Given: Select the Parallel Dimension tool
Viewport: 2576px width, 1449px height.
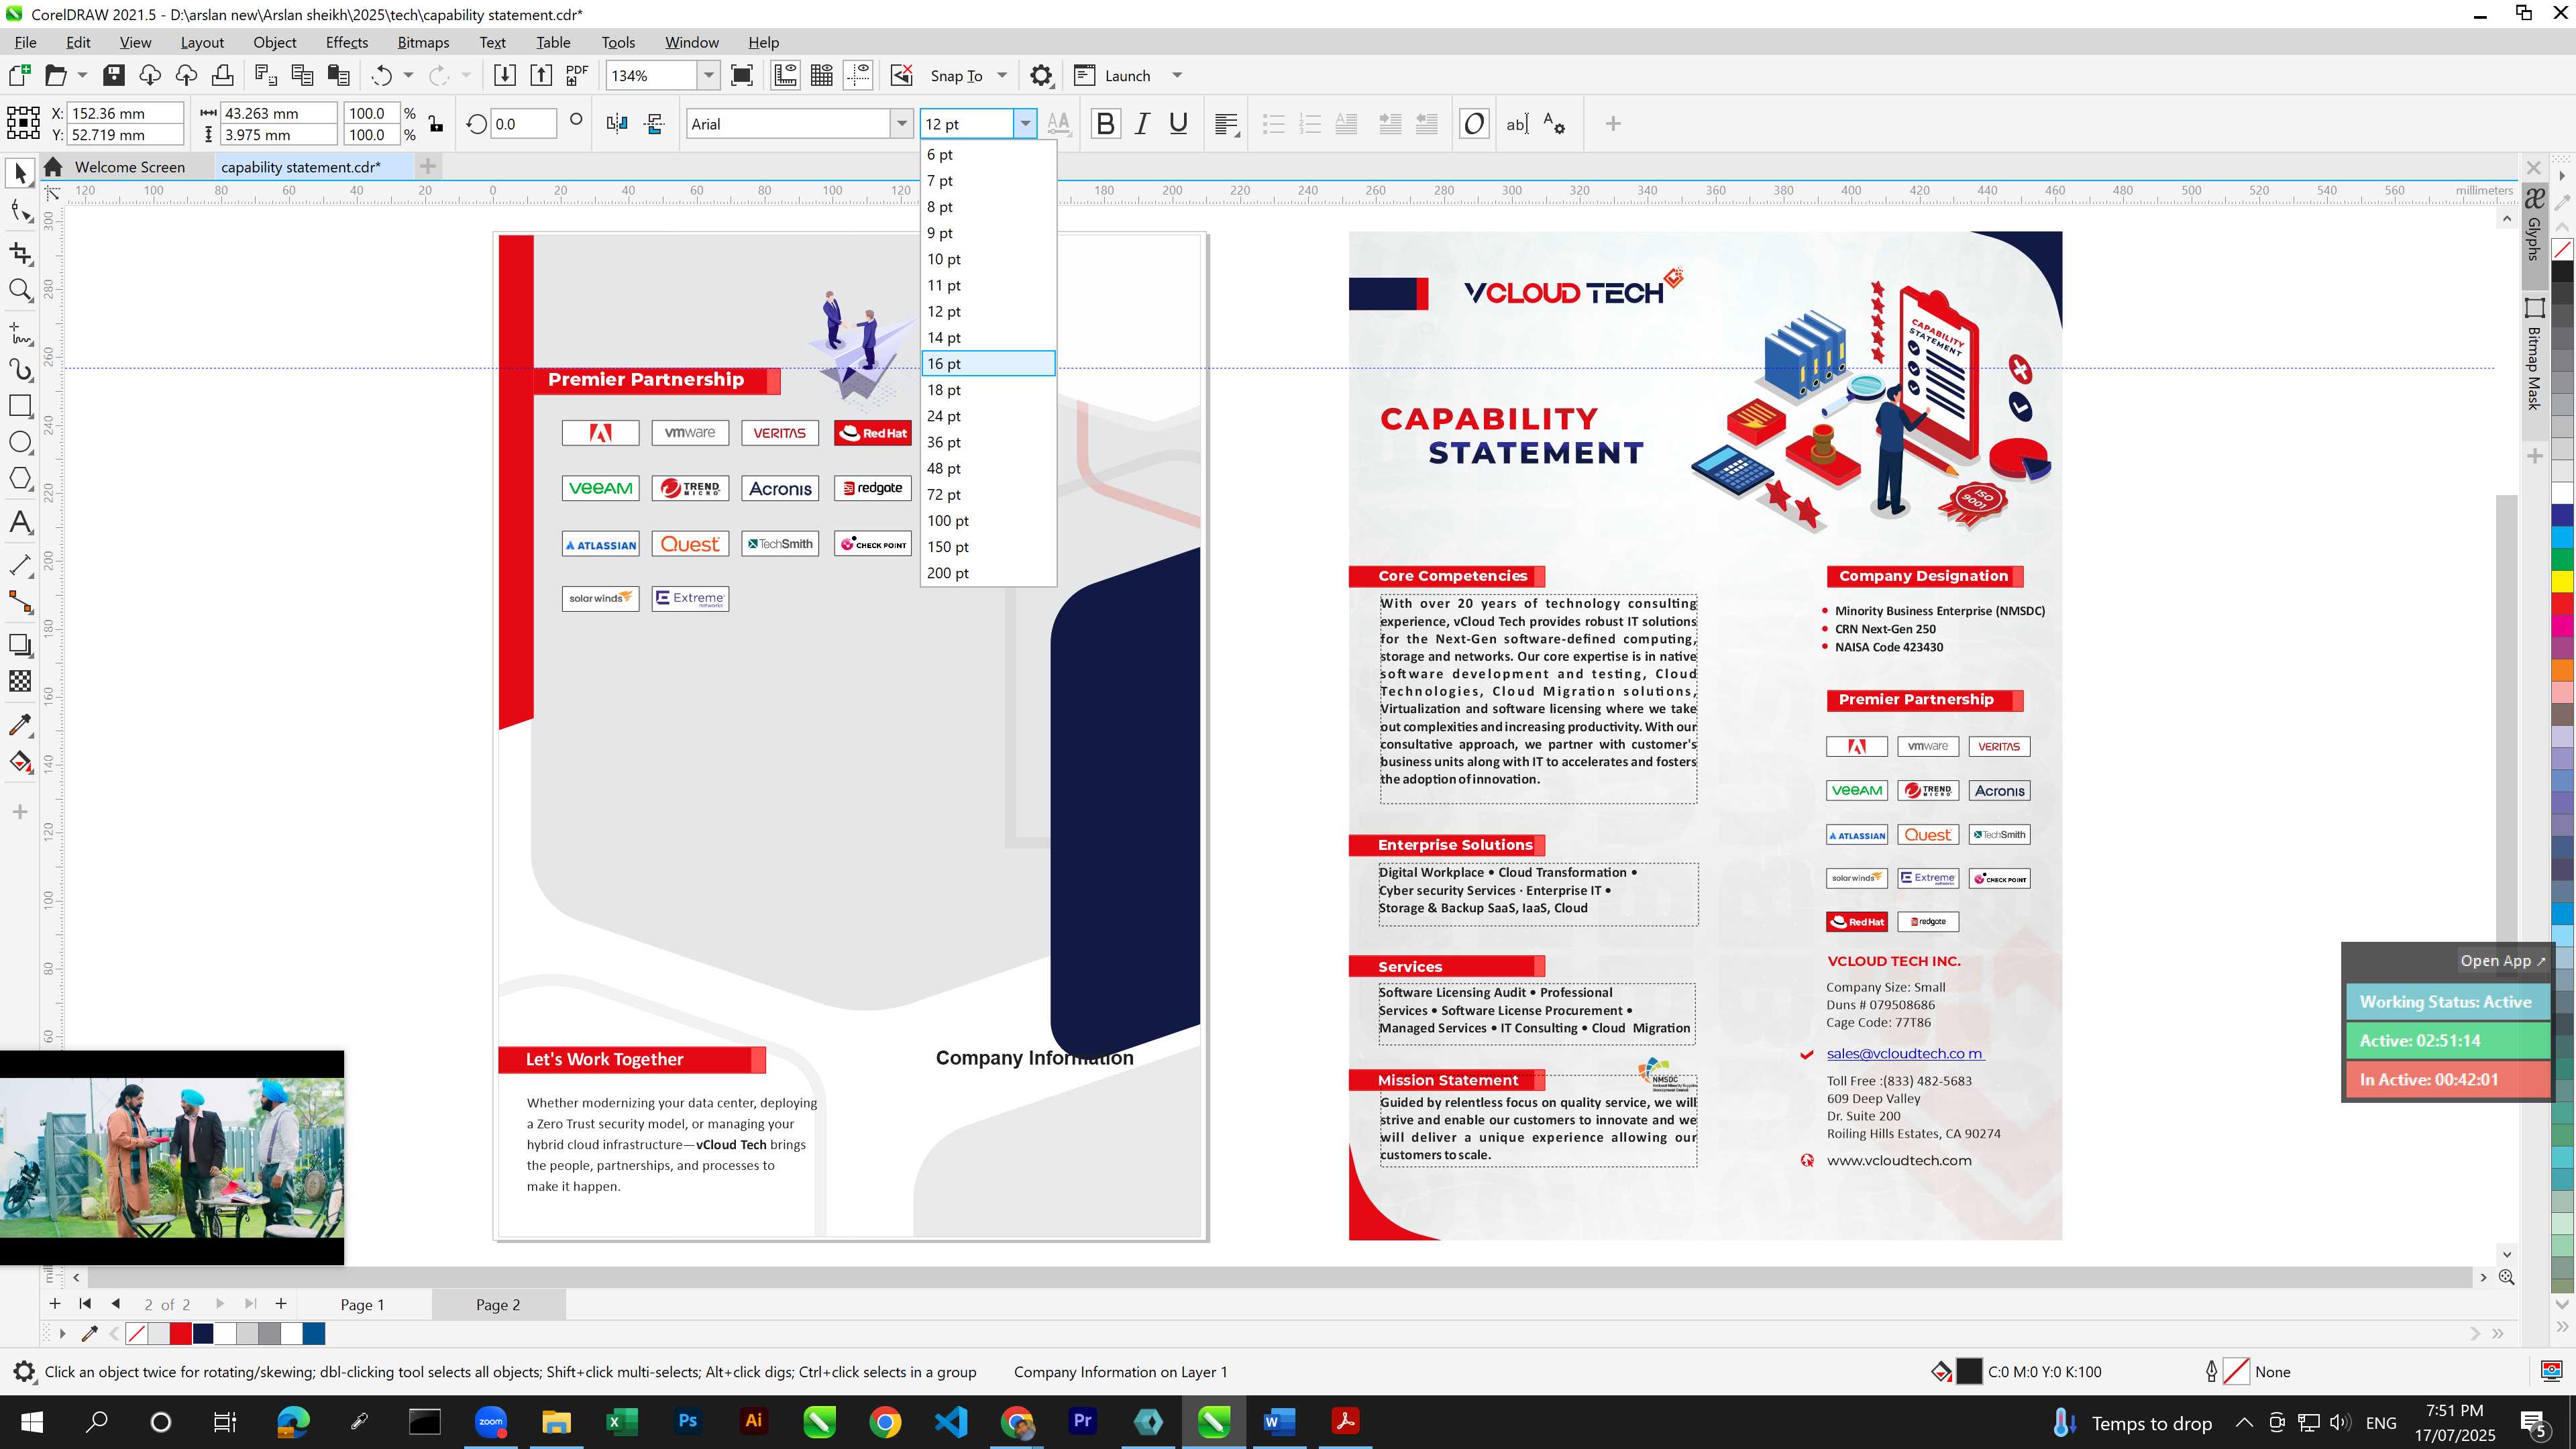Looking at the screenshot, I should pos(20,565).
